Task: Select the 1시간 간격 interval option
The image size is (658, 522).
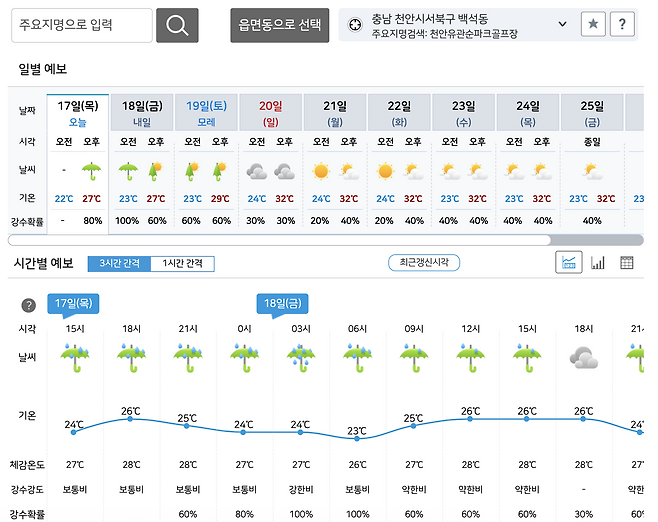Action: [x=182, y=264]
